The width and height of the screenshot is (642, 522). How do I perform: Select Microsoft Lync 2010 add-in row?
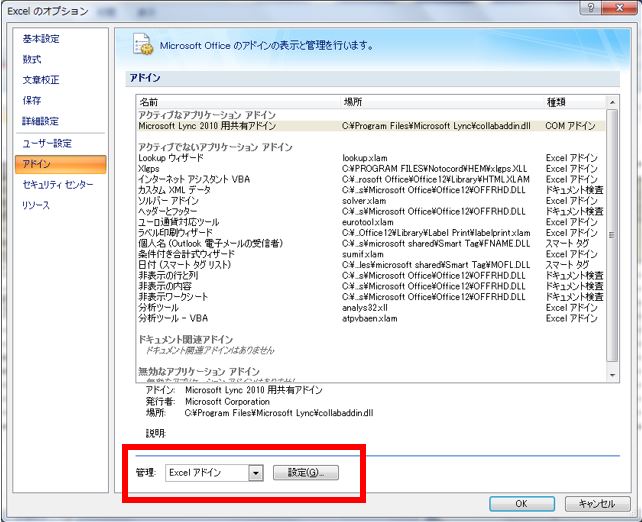point(210,126)
